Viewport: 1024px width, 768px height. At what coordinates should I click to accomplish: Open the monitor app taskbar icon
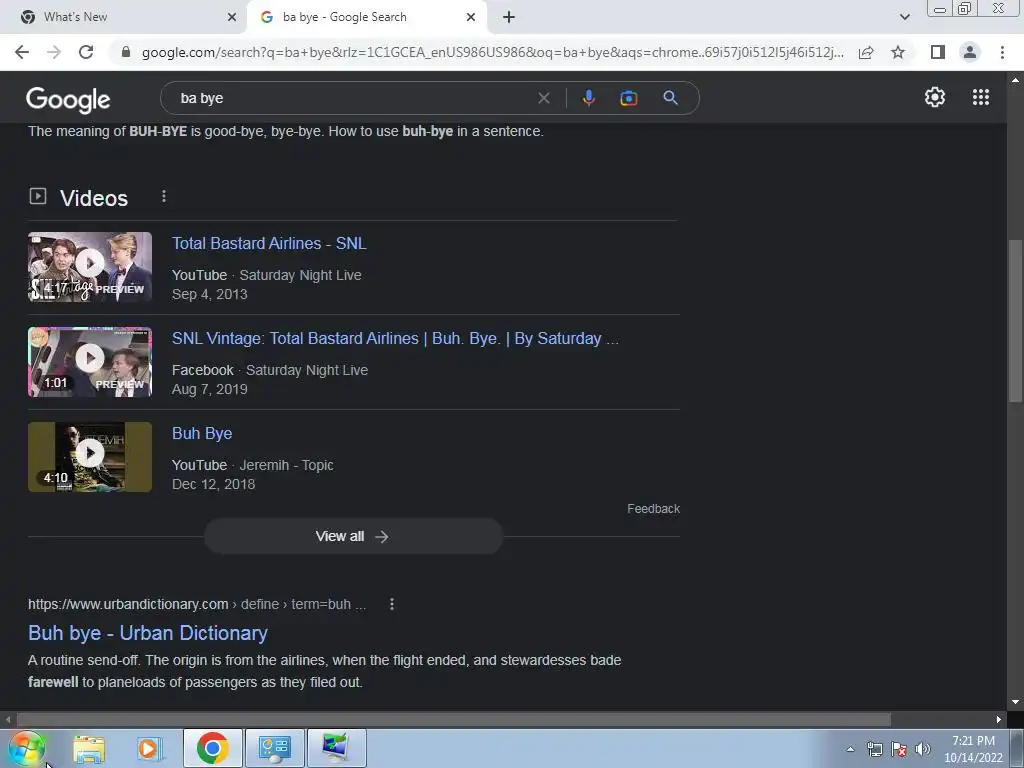point(336,748)
